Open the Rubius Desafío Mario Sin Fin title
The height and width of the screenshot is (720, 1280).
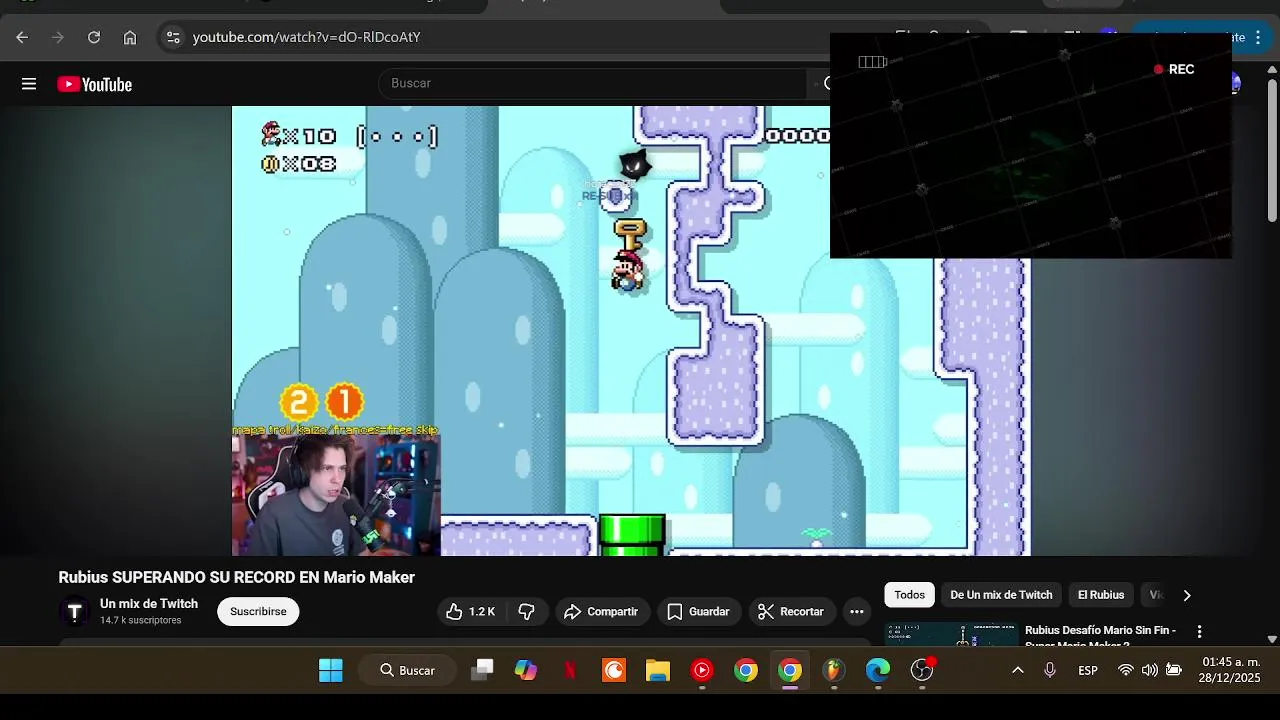click(x=1100, y=635)
